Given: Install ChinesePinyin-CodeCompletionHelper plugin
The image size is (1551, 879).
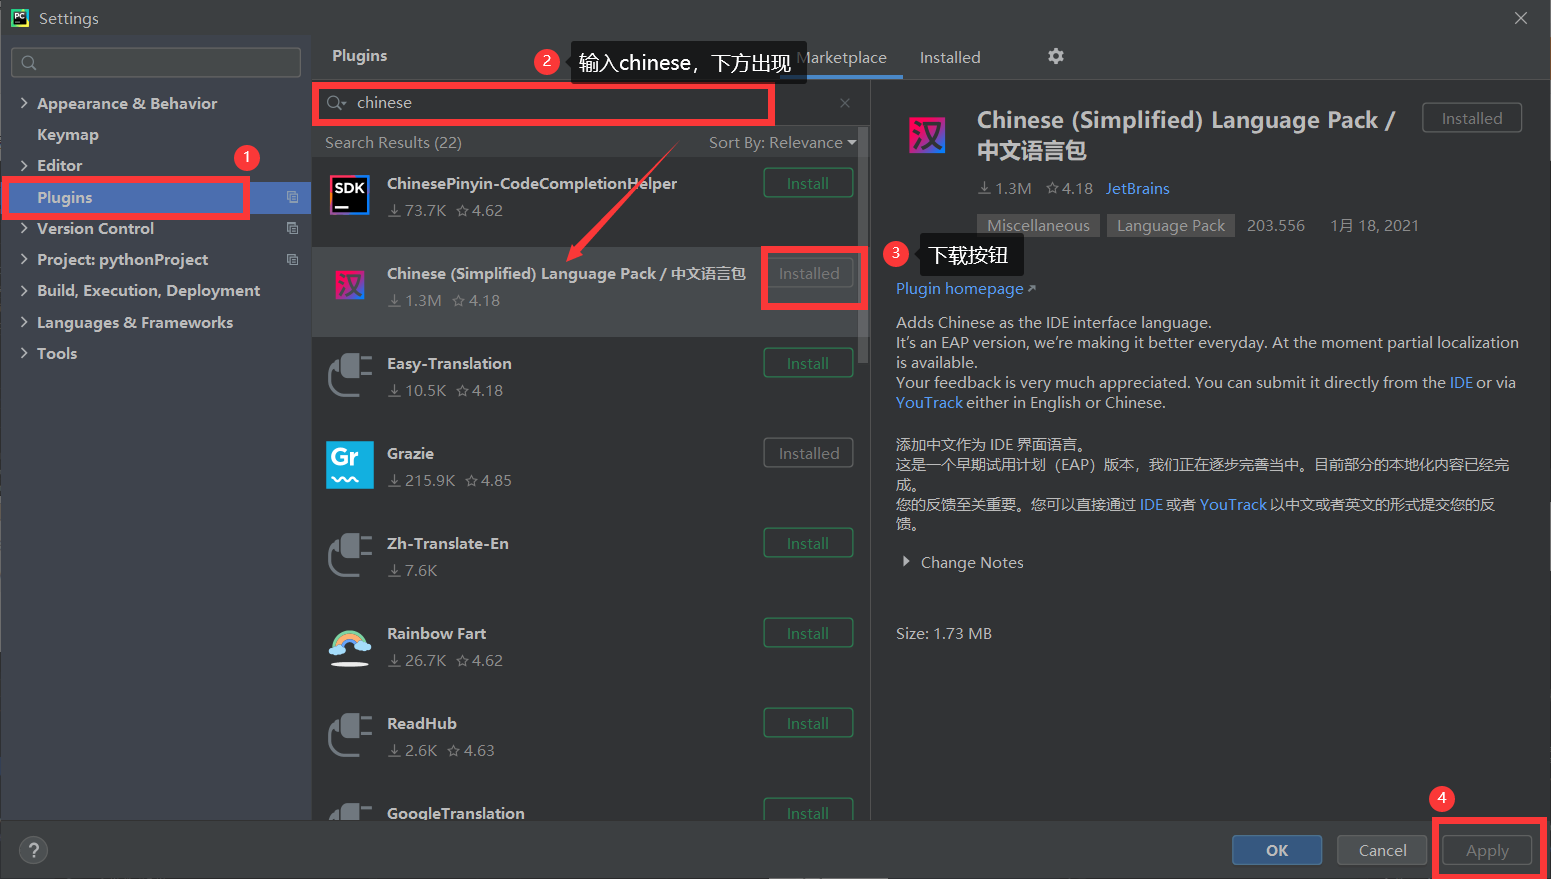Looking at the screenshot, I should tap(808, 183).
